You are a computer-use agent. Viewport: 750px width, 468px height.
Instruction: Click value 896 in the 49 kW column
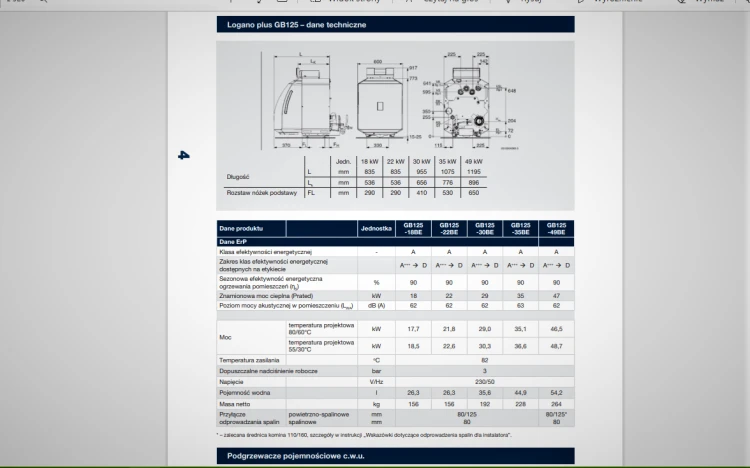pos(474,183)
